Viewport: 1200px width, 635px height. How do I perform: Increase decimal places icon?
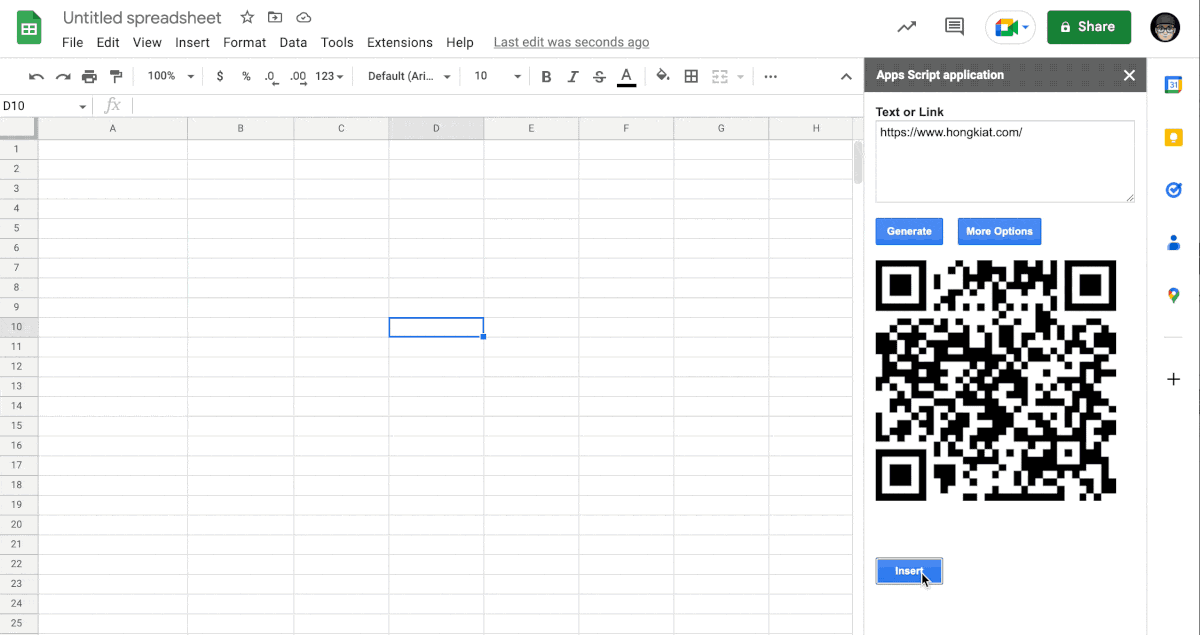[x=298, y=76]
